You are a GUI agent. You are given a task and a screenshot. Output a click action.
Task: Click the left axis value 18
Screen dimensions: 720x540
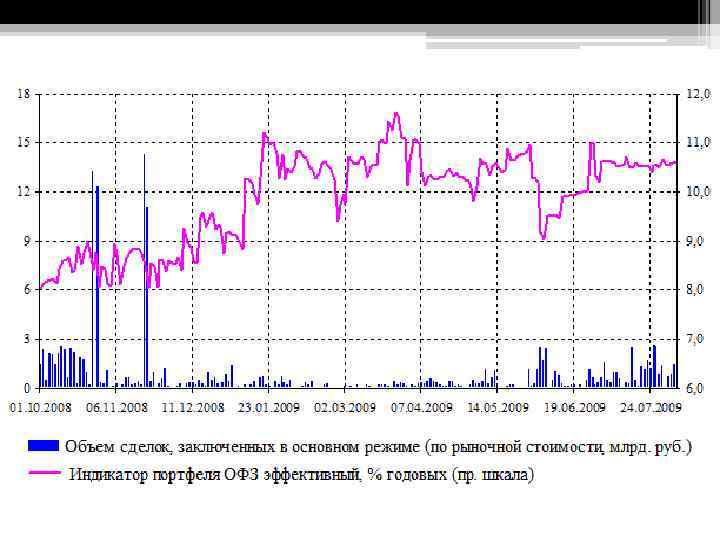pos(24,94)
